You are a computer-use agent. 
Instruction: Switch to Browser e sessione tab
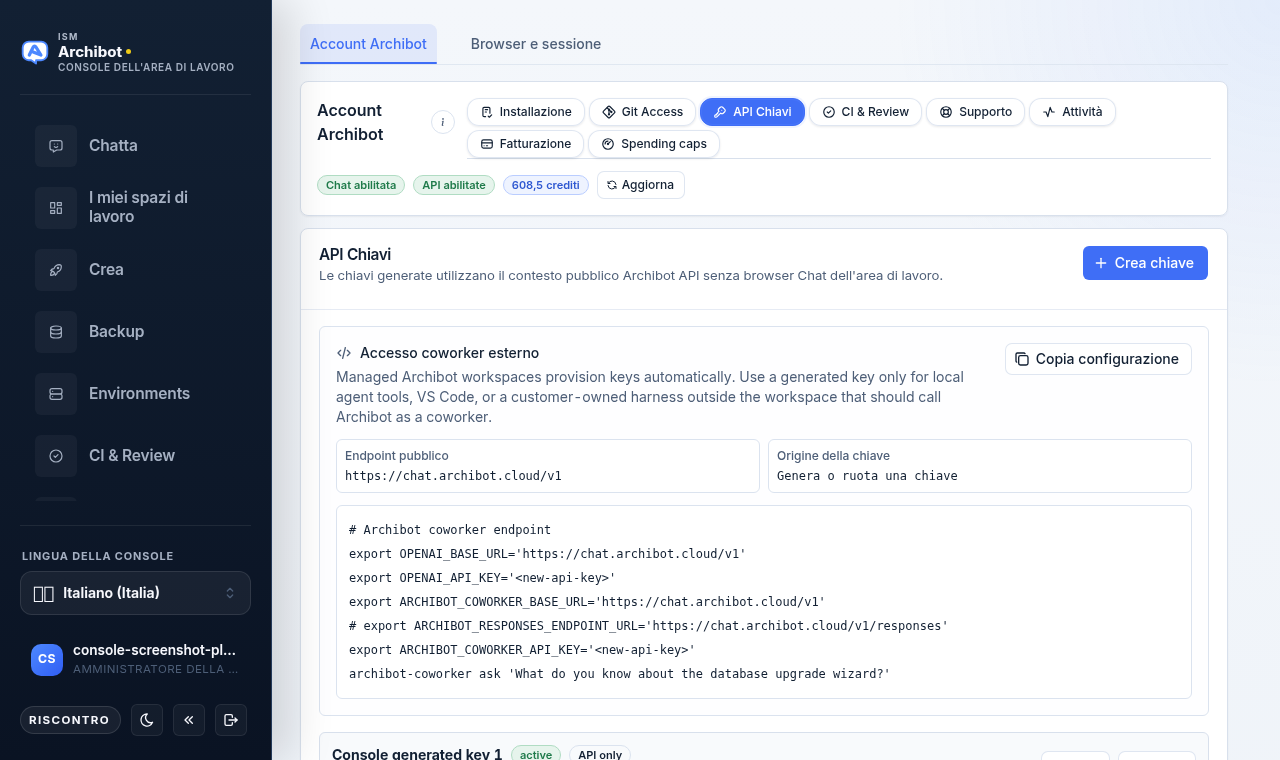536,44
